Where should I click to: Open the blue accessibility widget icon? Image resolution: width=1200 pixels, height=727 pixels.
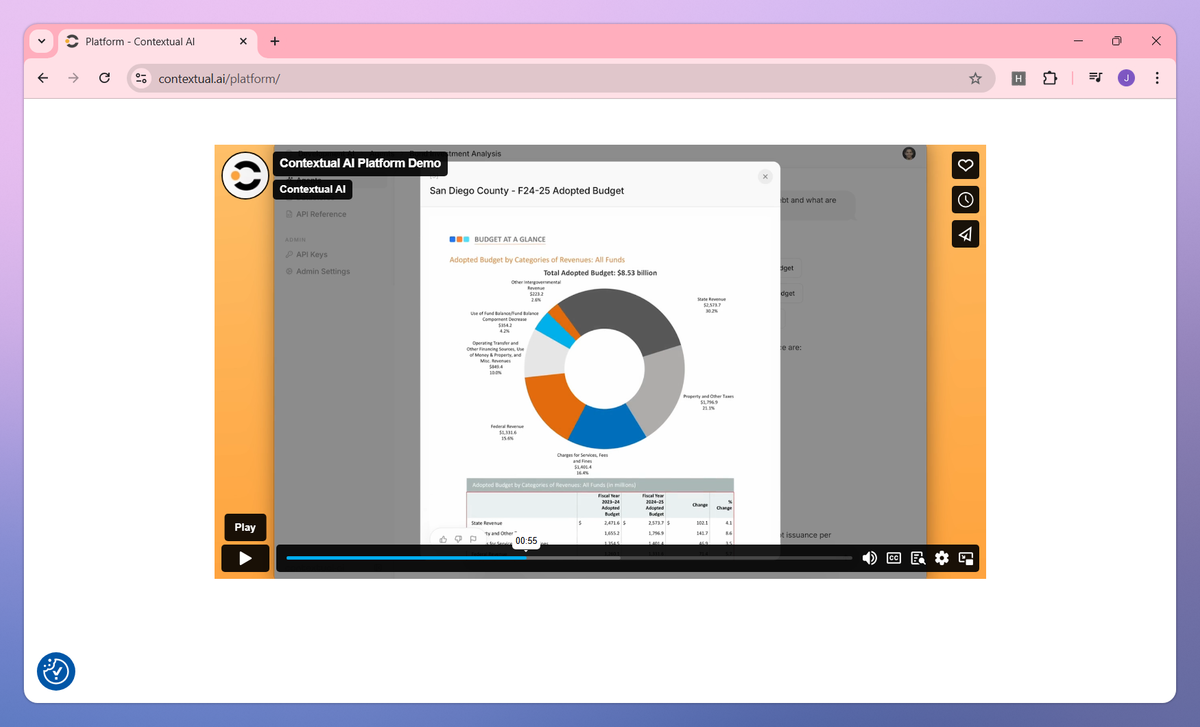click(x=56, y=672)
